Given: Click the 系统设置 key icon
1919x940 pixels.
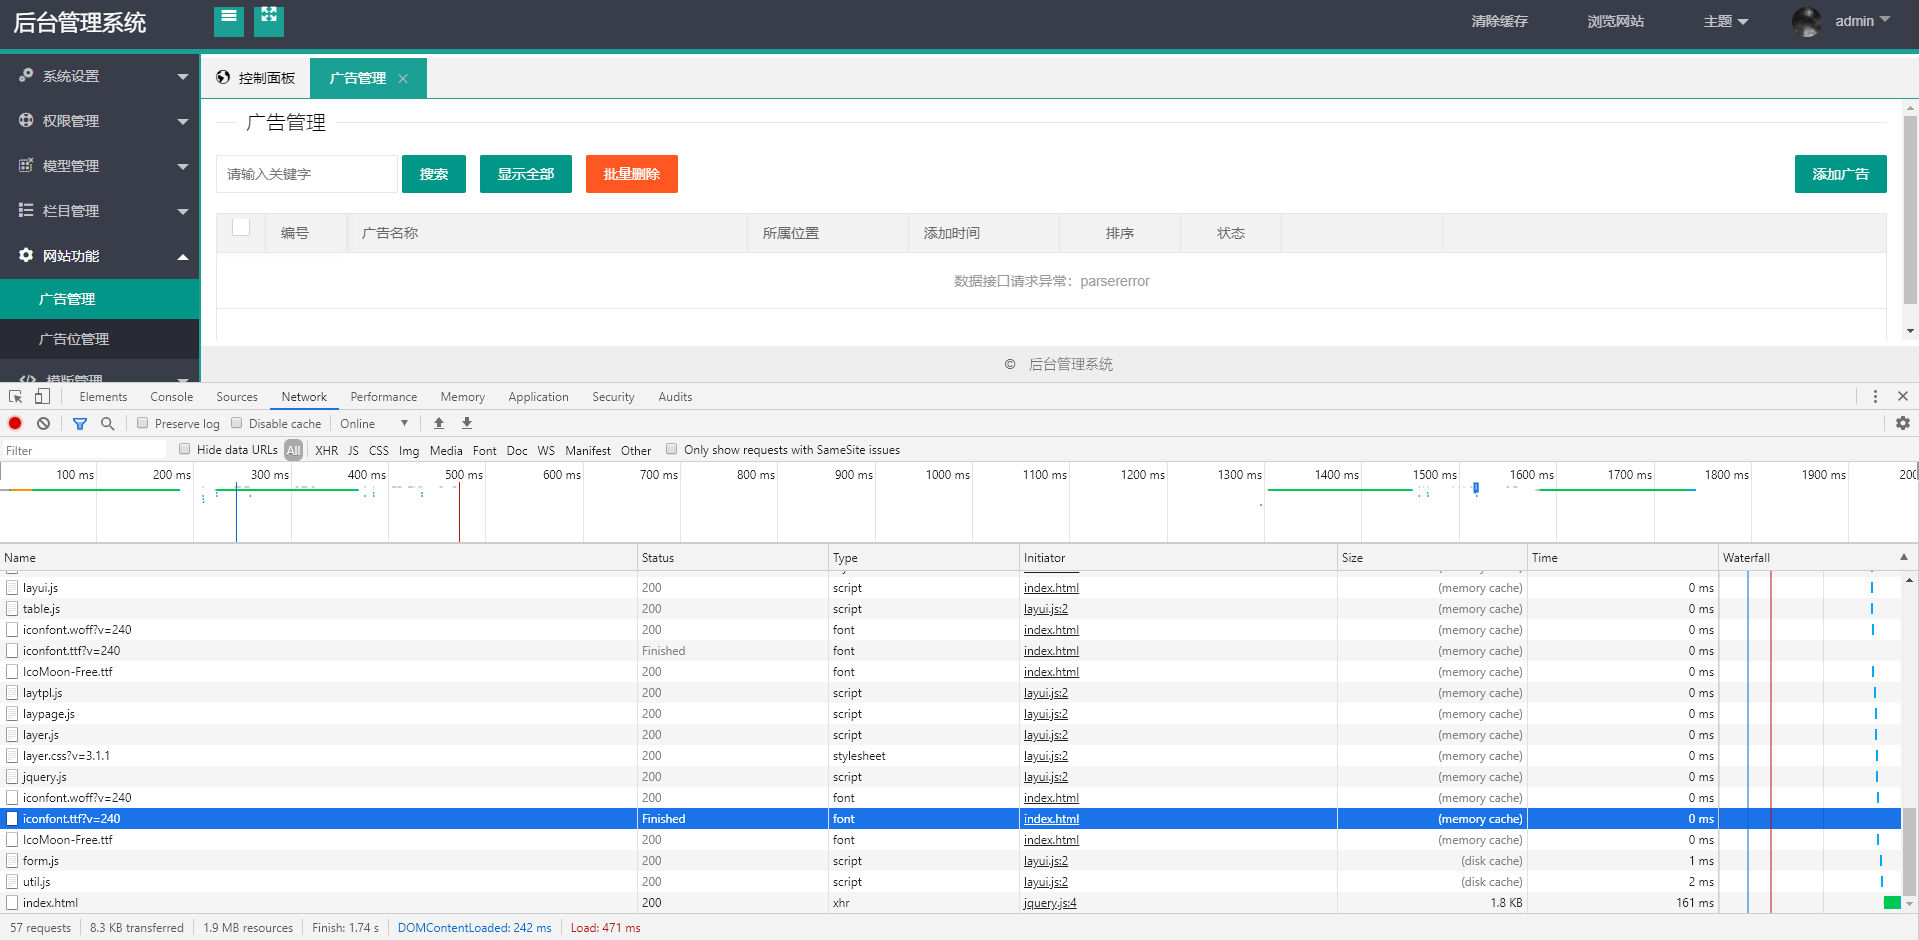Looking at the screenshot, I should pyautogui.click(x=26, y=75).
